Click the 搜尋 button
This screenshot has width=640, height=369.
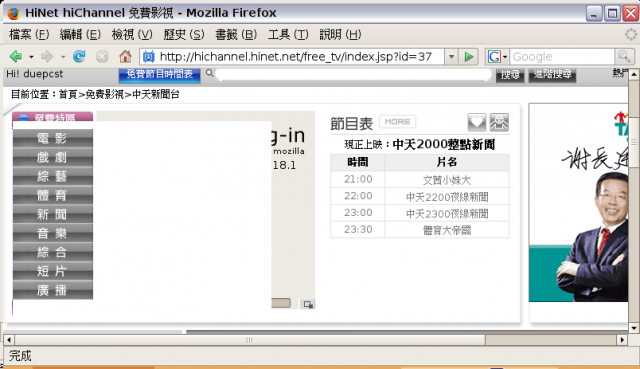pyautogui.click(x=510, y=75)
